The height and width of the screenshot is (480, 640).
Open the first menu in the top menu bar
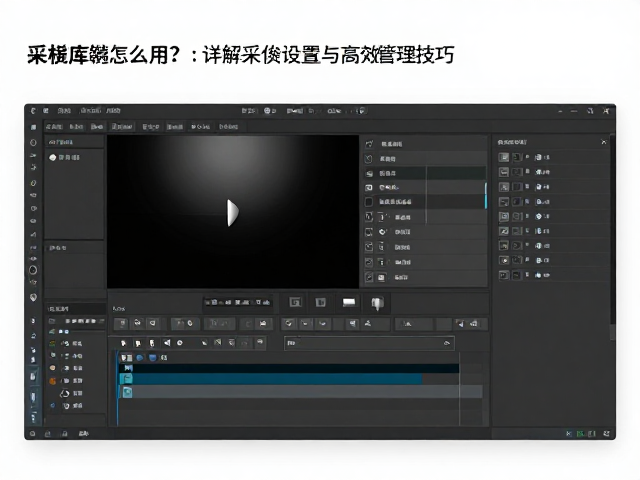64,111
